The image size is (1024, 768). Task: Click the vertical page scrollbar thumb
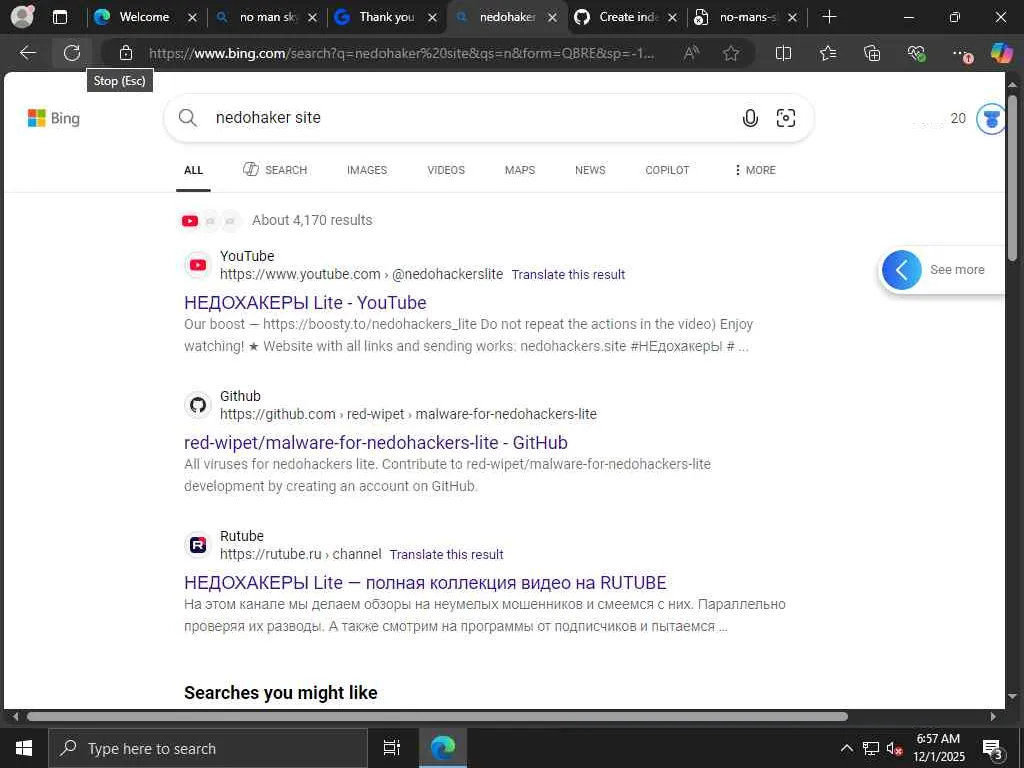1012,178
